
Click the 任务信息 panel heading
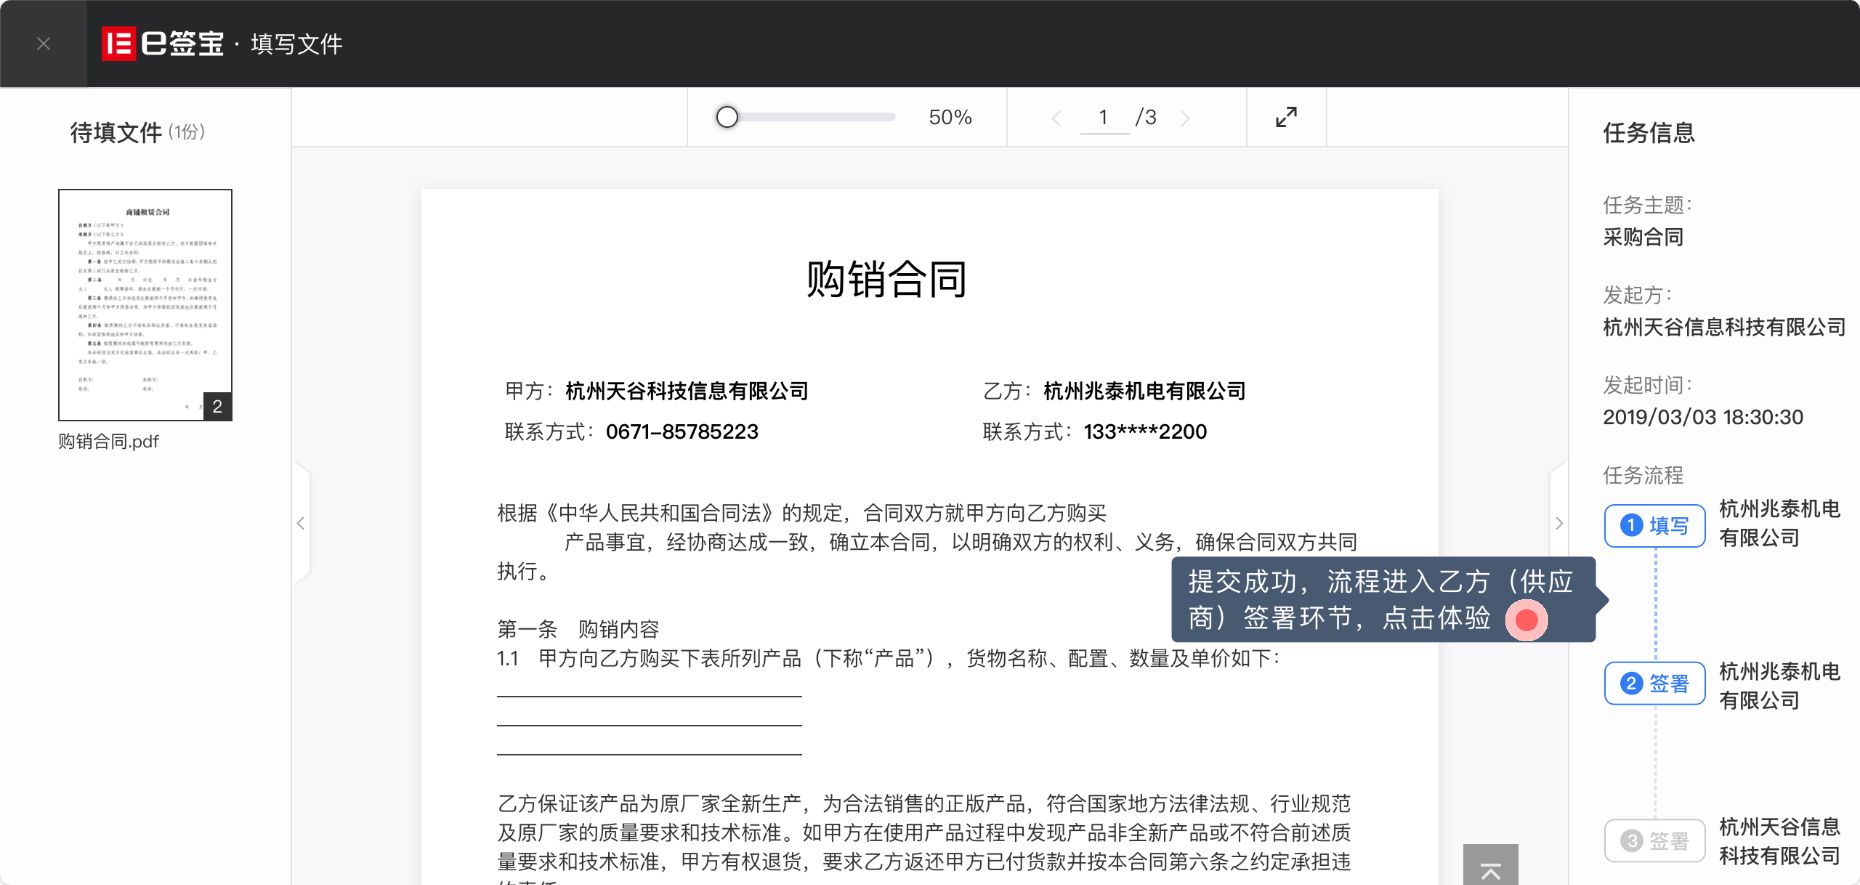tap(1649, 133)
